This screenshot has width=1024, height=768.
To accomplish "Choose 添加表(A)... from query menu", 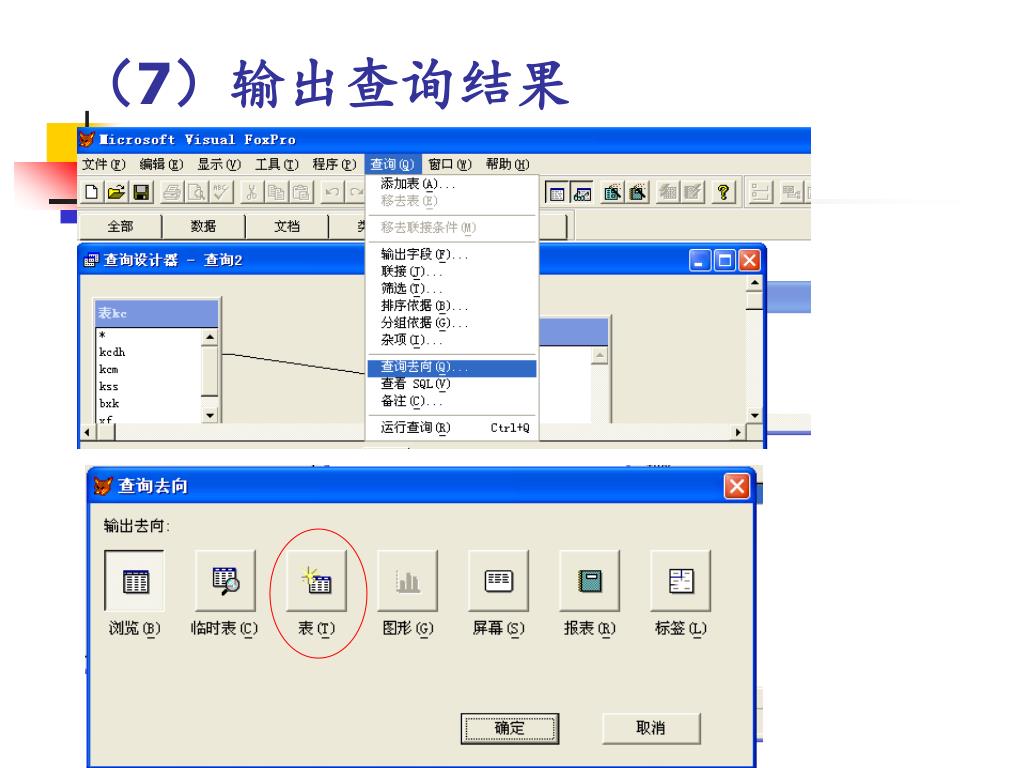I will point(452,184).
